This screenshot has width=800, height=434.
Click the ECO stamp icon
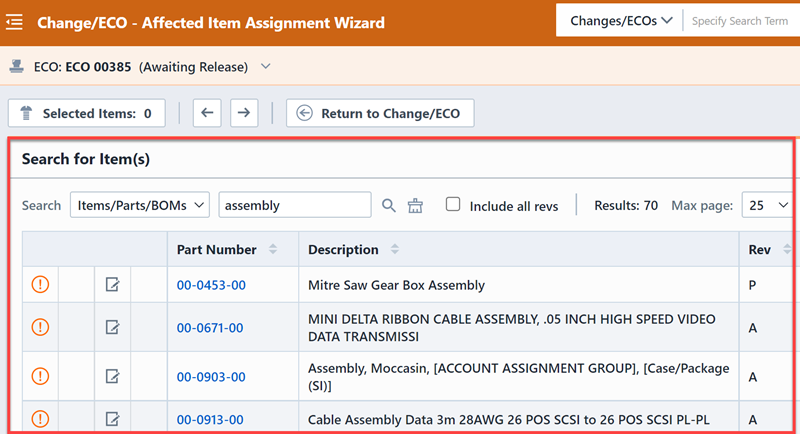pyautogui.click(x=16, y=66)
